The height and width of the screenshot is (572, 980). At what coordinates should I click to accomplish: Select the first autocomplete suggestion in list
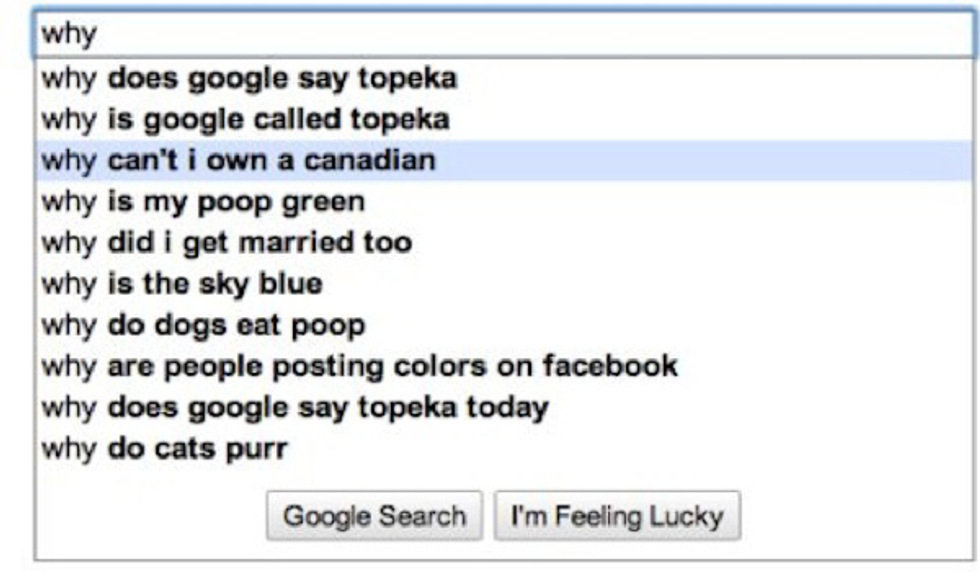[x=249, y=78]
